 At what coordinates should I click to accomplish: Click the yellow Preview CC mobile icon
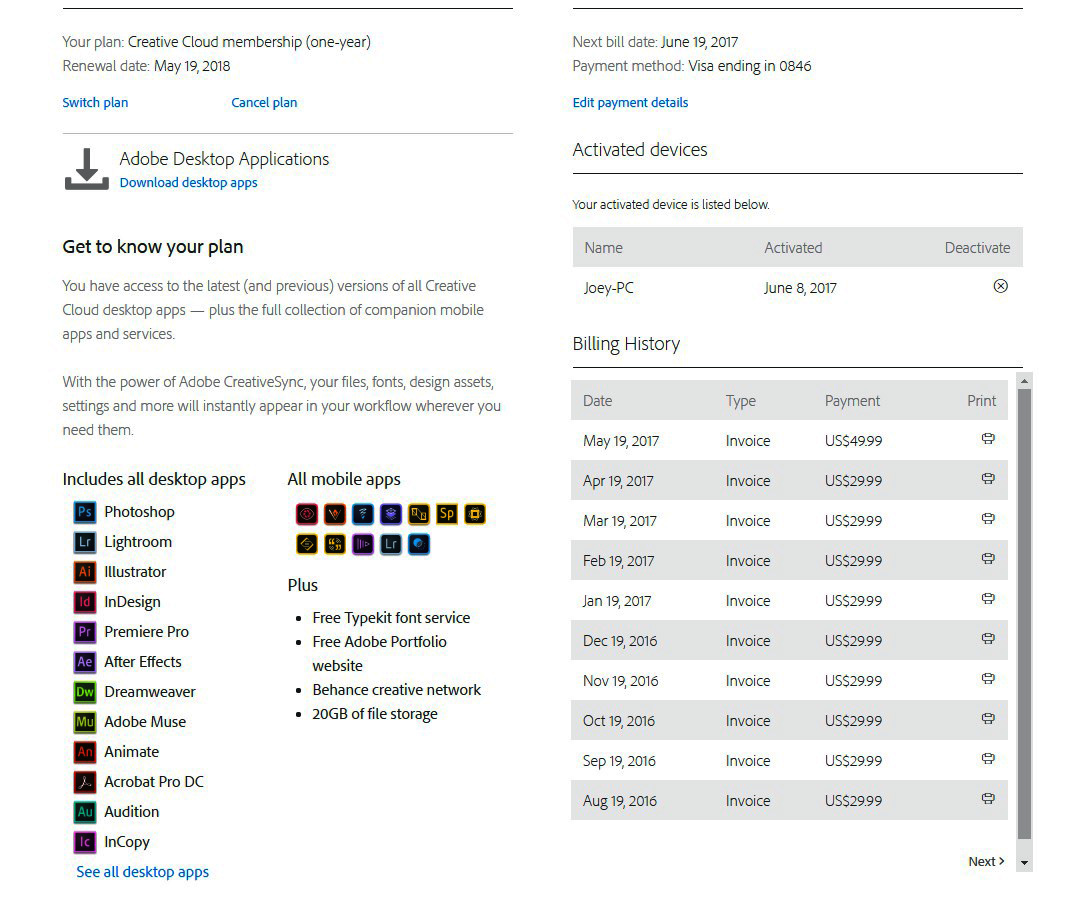pos(475,514)
